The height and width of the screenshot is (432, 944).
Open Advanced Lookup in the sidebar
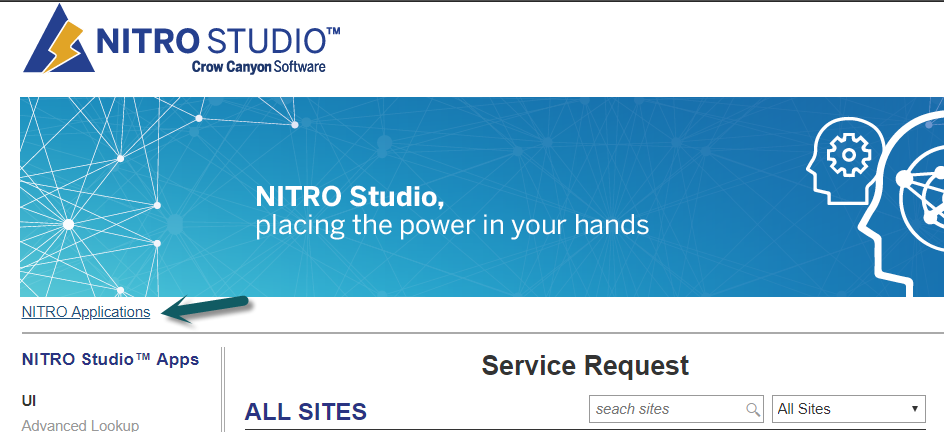click(80, 425)
